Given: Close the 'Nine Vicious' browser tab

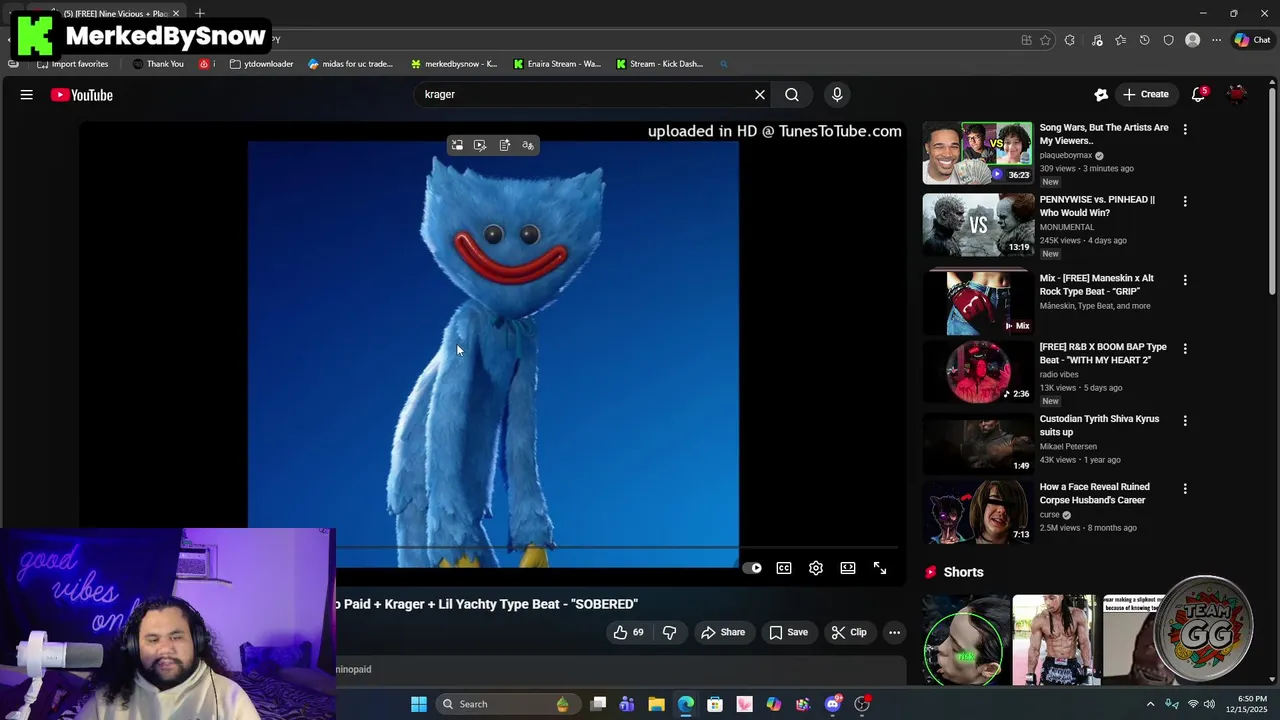Looking at the screenshot, I should [177, 13].
